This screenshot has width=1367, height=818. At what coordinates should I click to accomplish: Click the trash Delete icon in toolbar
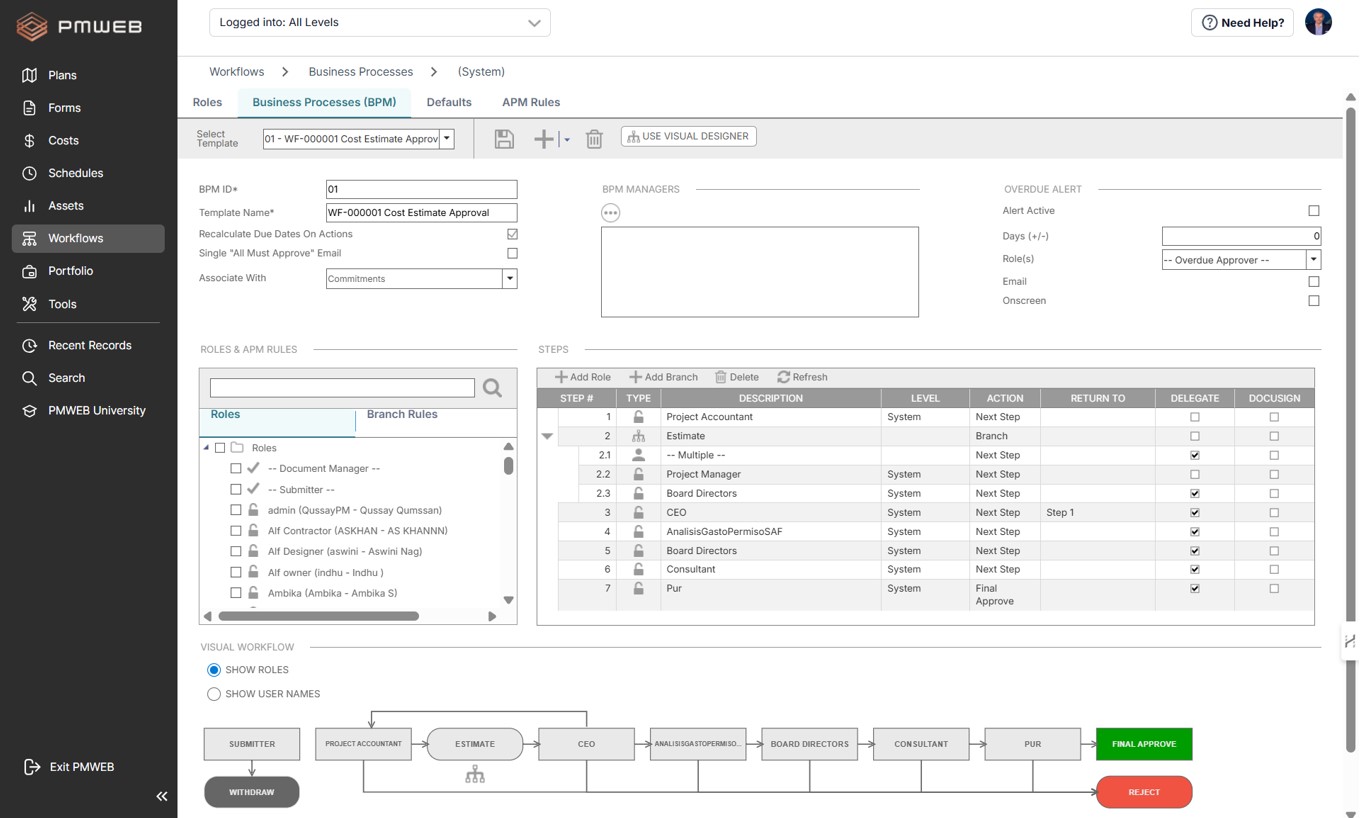[x=594, y=139]
